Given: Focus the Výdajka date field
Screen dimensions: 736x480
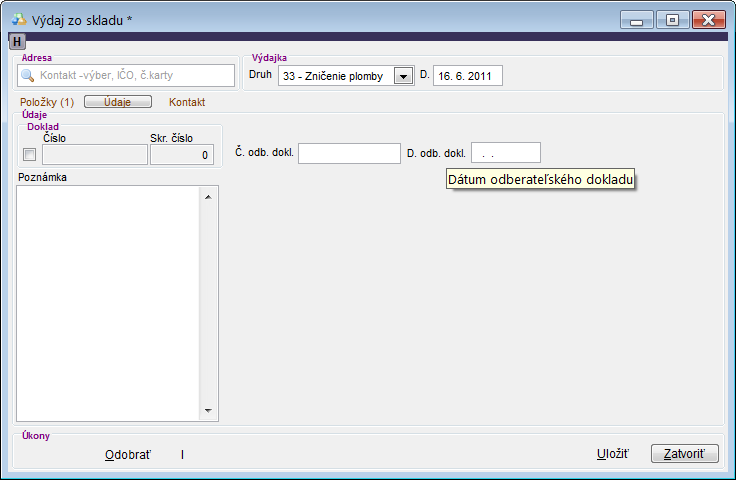Looking at the screenshot, I should point(467,76).
